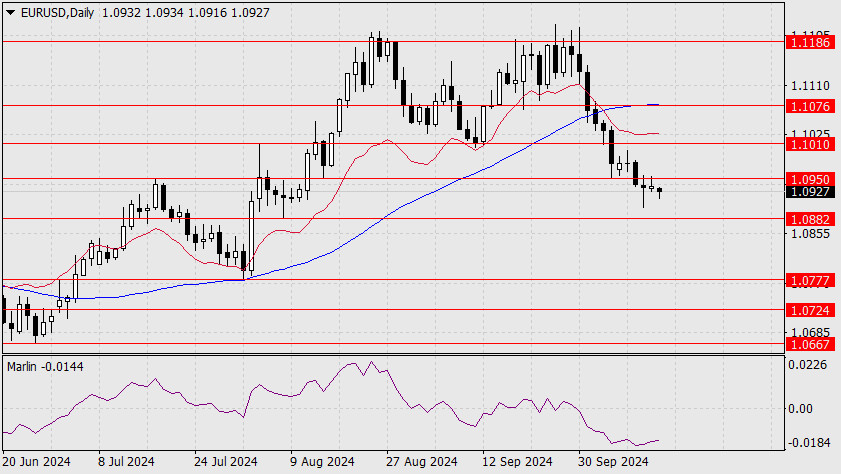Click the latest daily candlestick on chart
The width and height of the screenshot is (841, 474).
point(659,191)
